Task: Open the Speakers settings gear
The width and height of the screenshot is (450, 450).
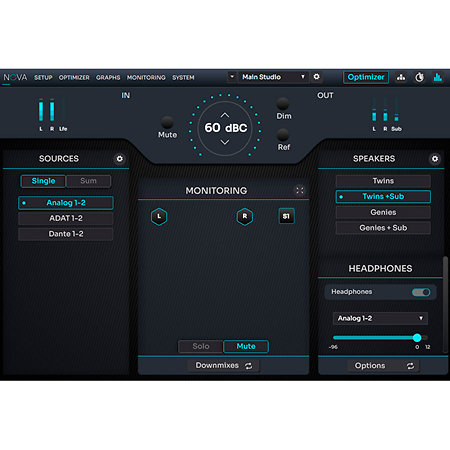Action: pos(435,159)
